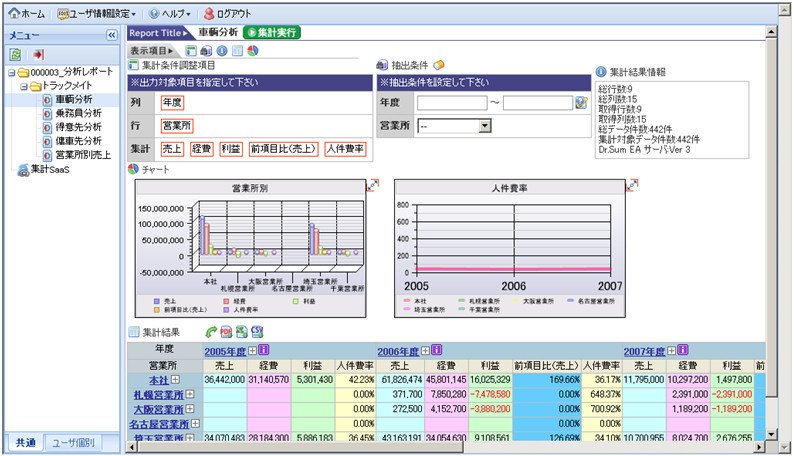The height and width of the screenshot is (456, 794).
Task: Export the results to Excel
Action: (x=242, y=332)
